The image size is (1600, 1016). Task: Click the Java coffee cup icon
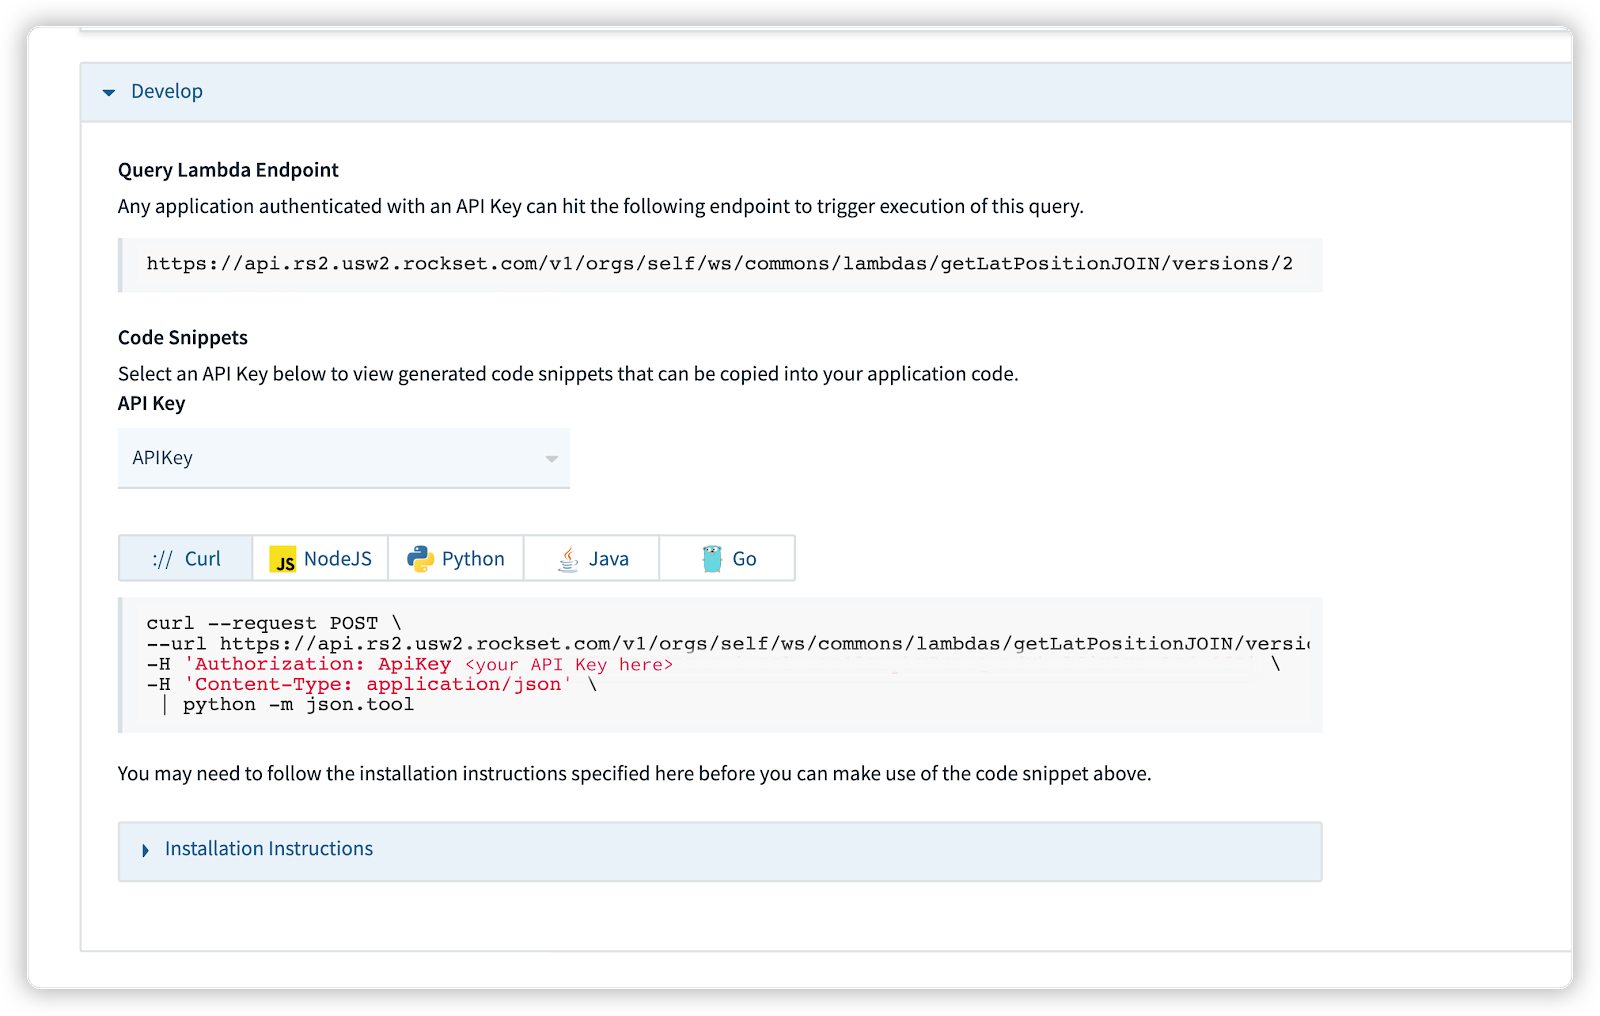[568, 559]
